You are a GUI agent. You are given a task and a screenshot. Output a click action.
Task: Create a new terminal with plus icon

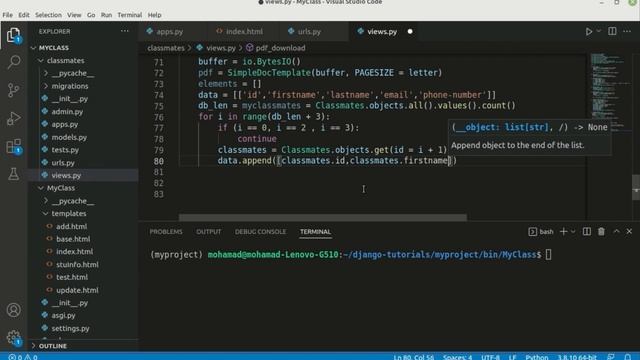click(563, 231)
